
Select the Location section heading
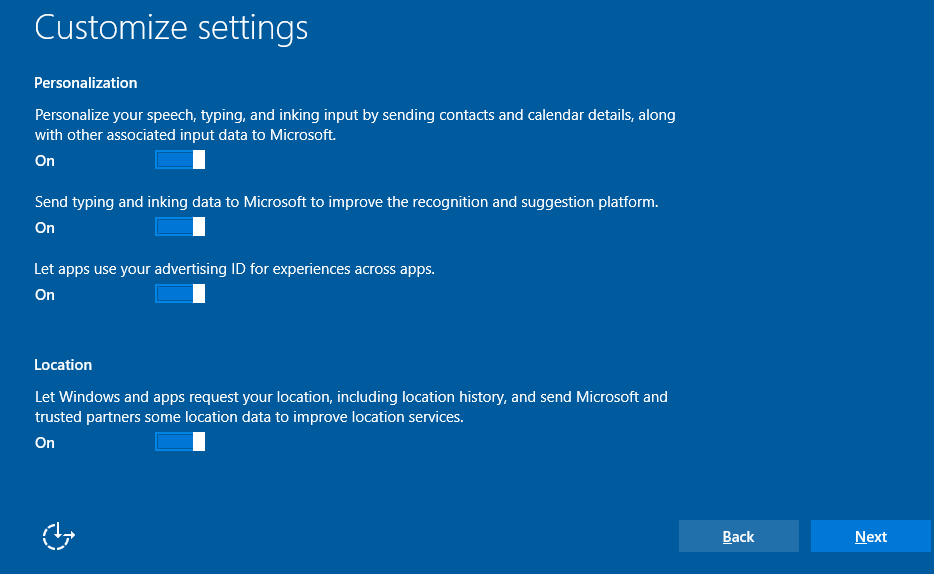[63, 365]
